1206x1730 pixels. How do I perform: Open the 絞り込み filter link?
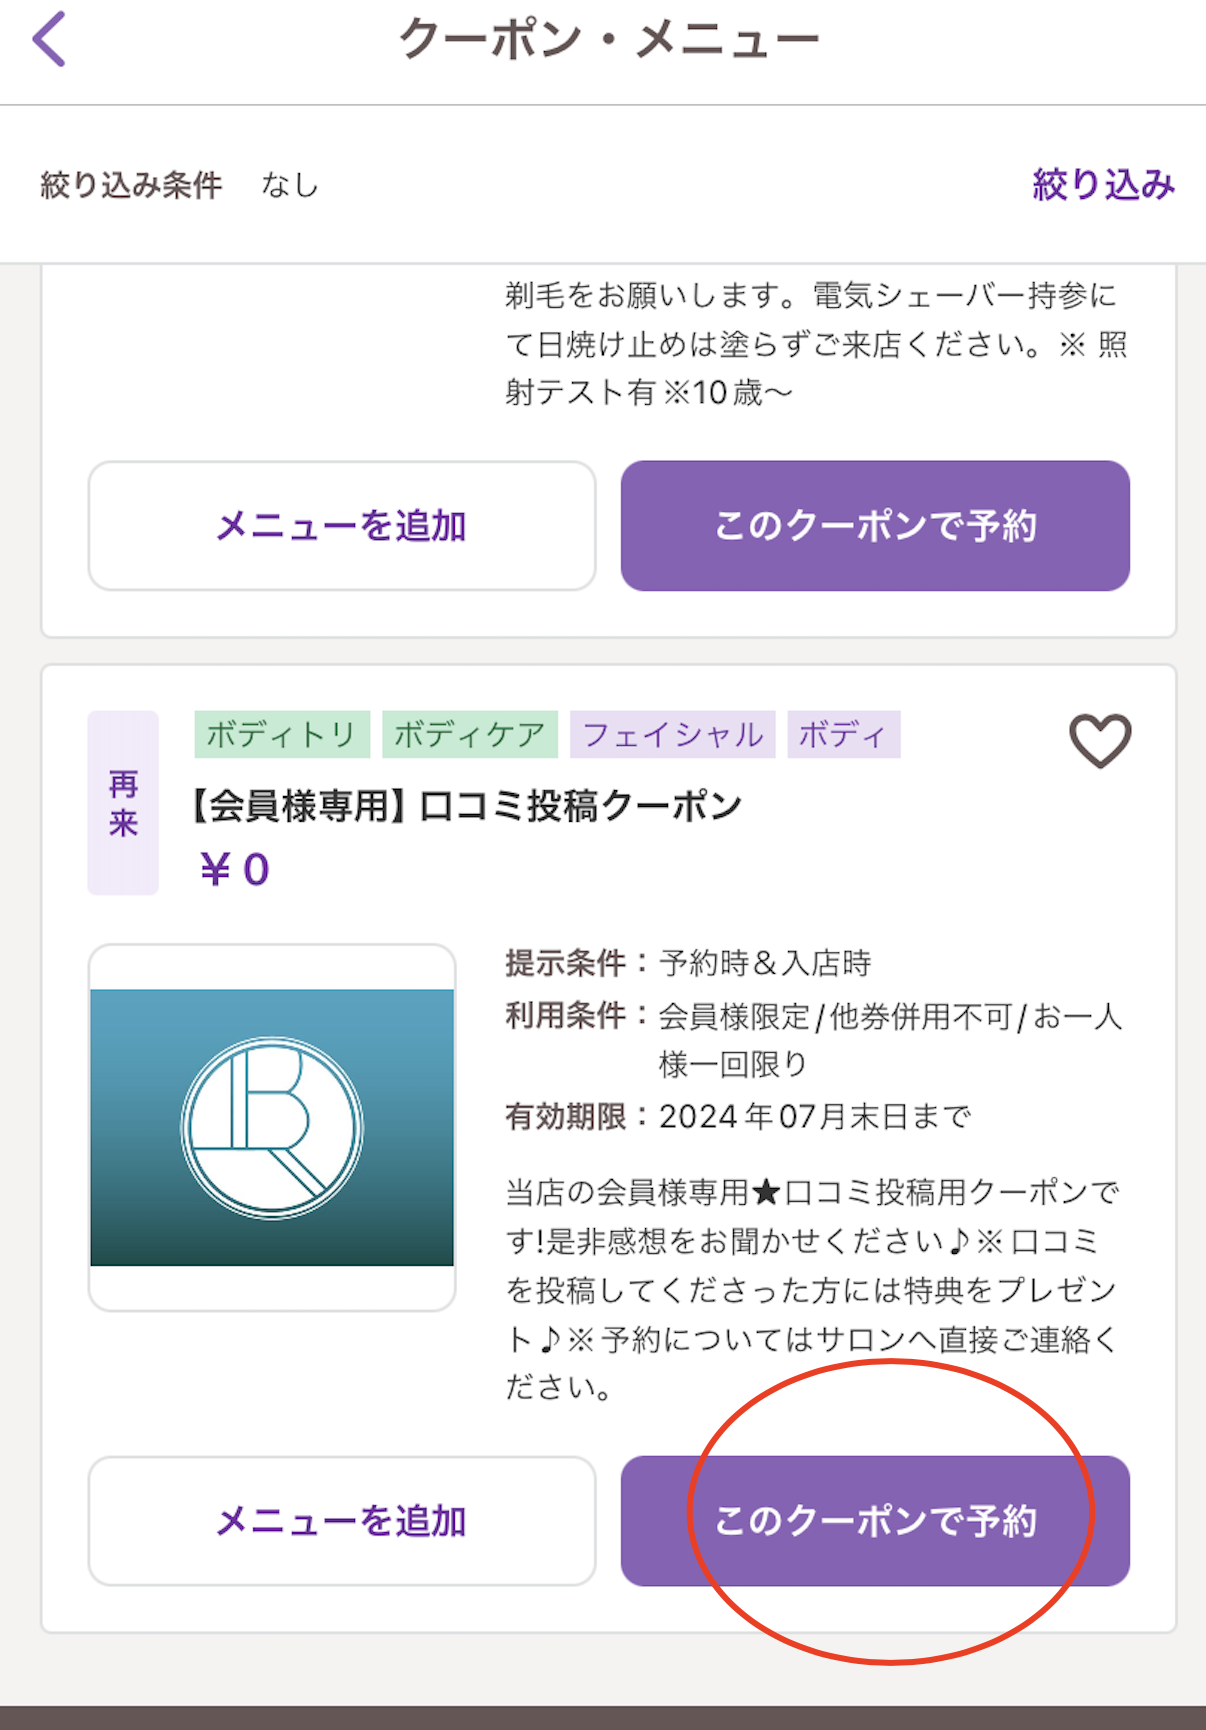[x=1103, y=185]
